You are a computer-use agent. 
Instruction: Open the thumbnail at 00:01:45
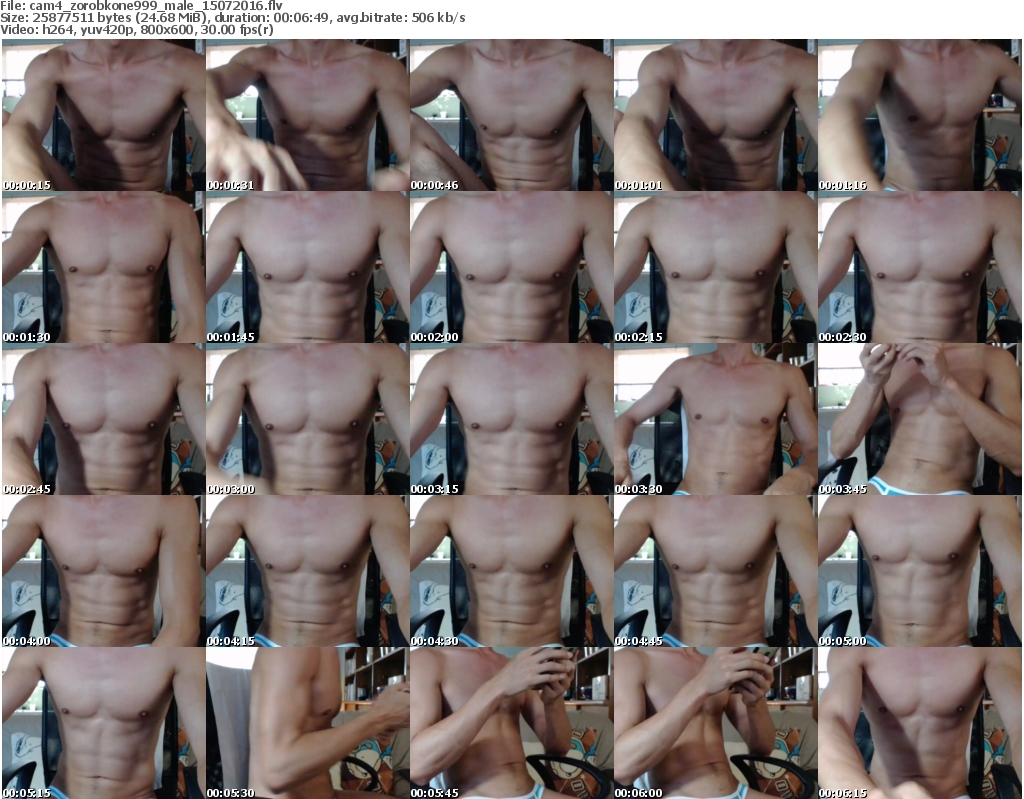308,267
